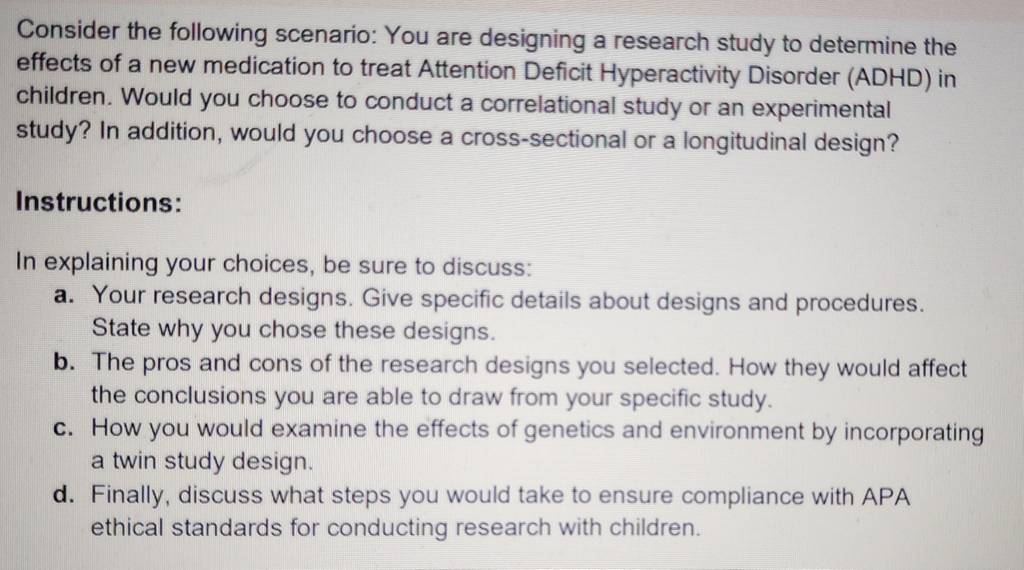Click the list marker 'c.'
Image resolution: width=1024 pixels, height=570 pixels.
(x=63, y=428)
